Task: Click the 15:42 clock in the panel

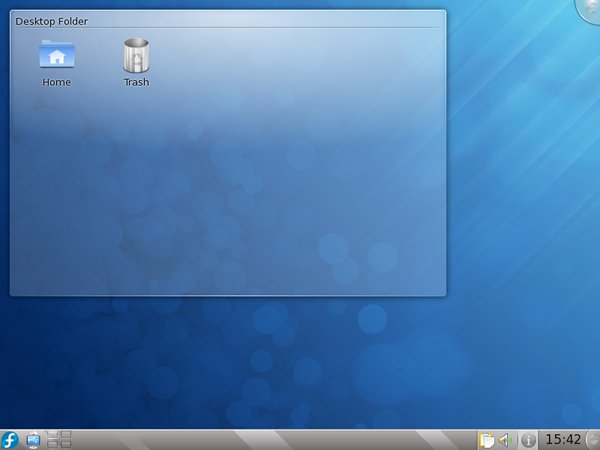Action: click(563, 440)
